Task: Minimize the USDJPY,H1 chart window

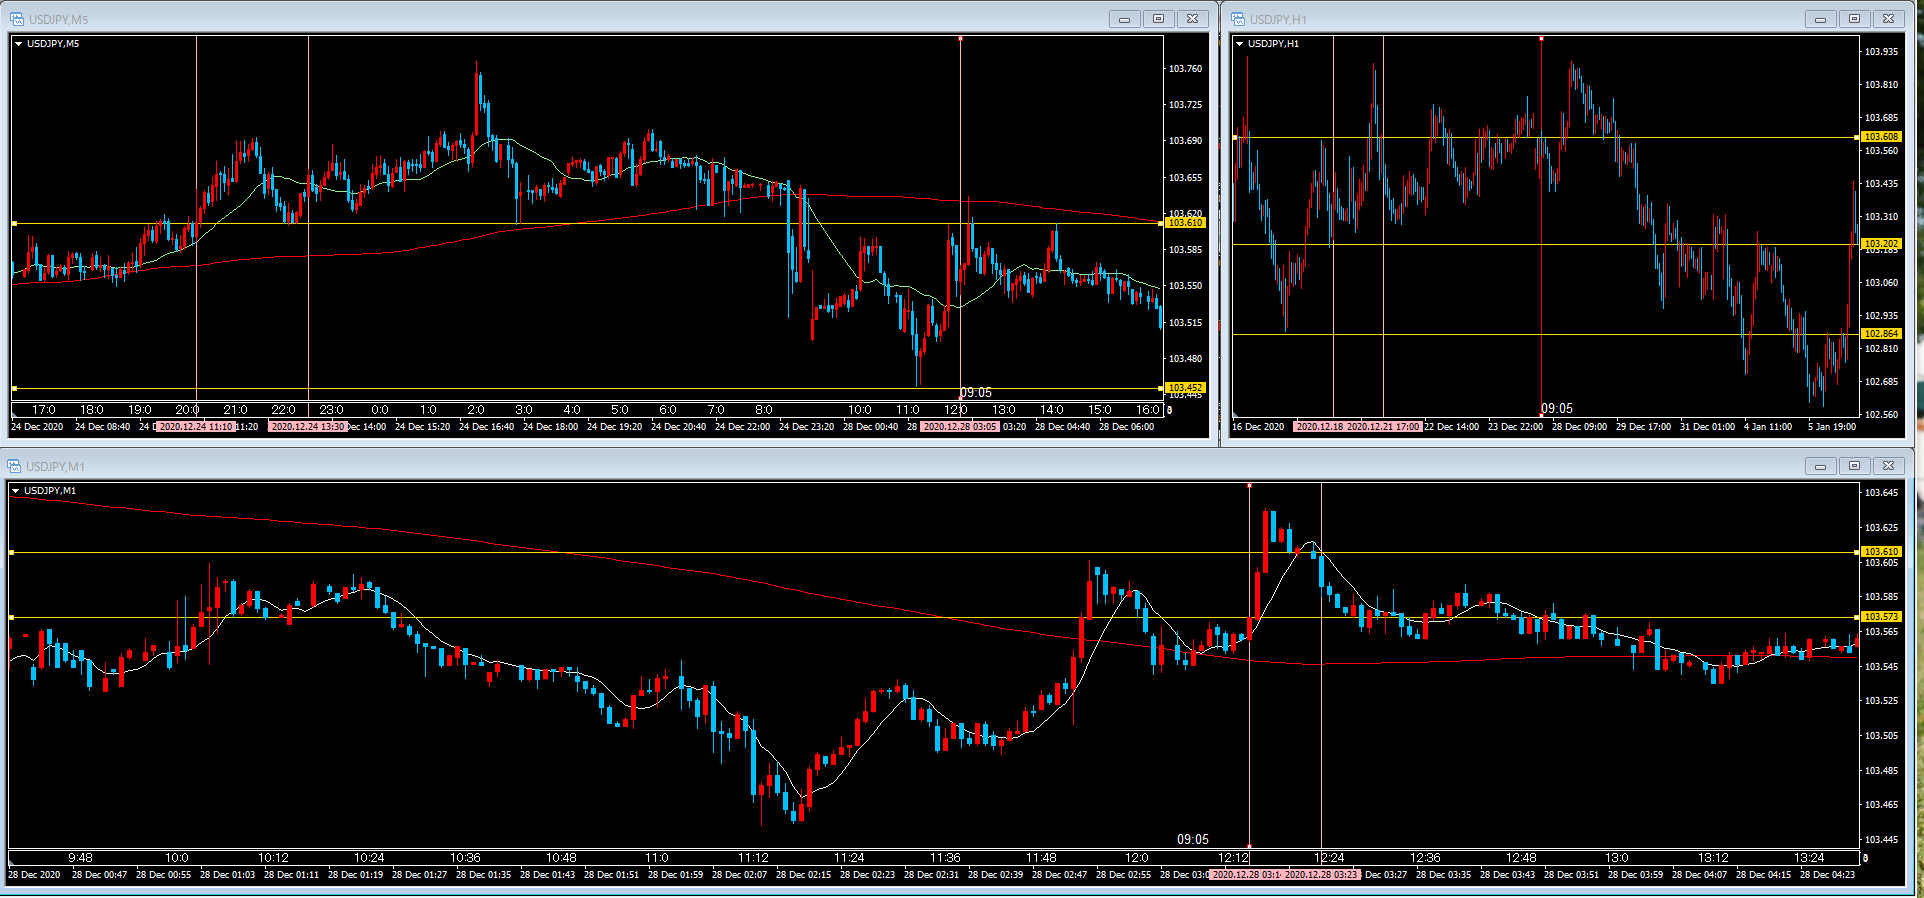Action: (1820, 19)
